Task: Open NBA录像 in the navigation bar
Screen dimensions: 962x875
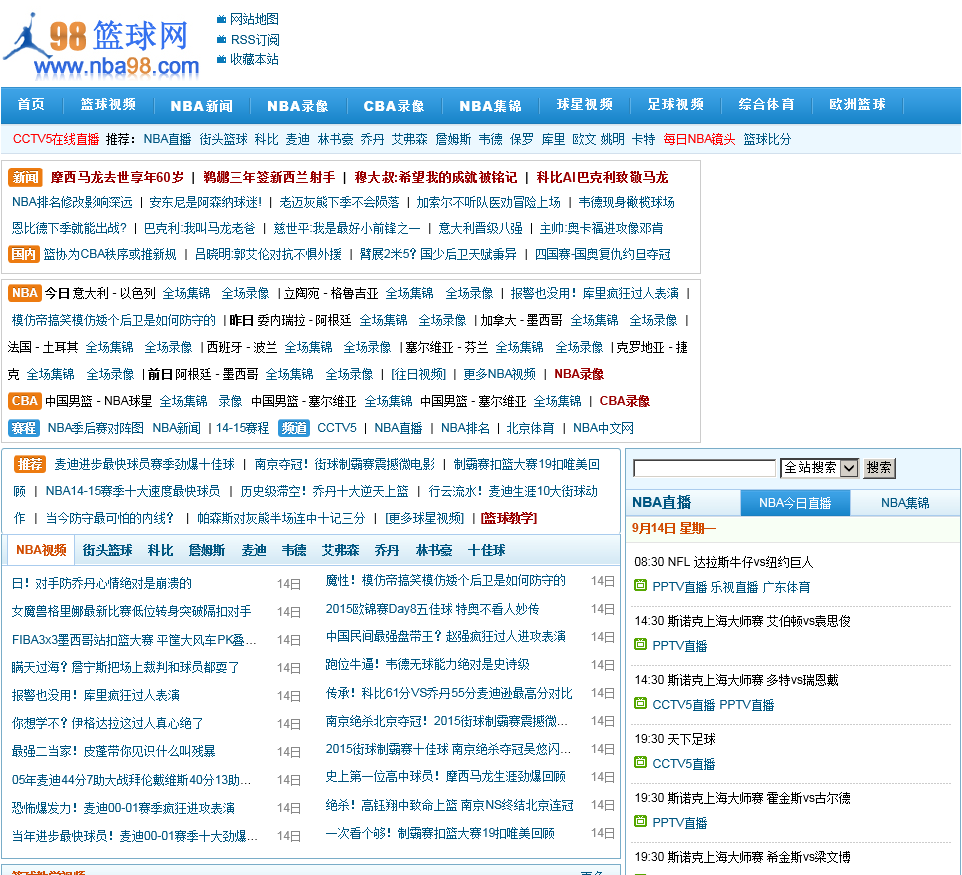Action: tap(298, 106)
